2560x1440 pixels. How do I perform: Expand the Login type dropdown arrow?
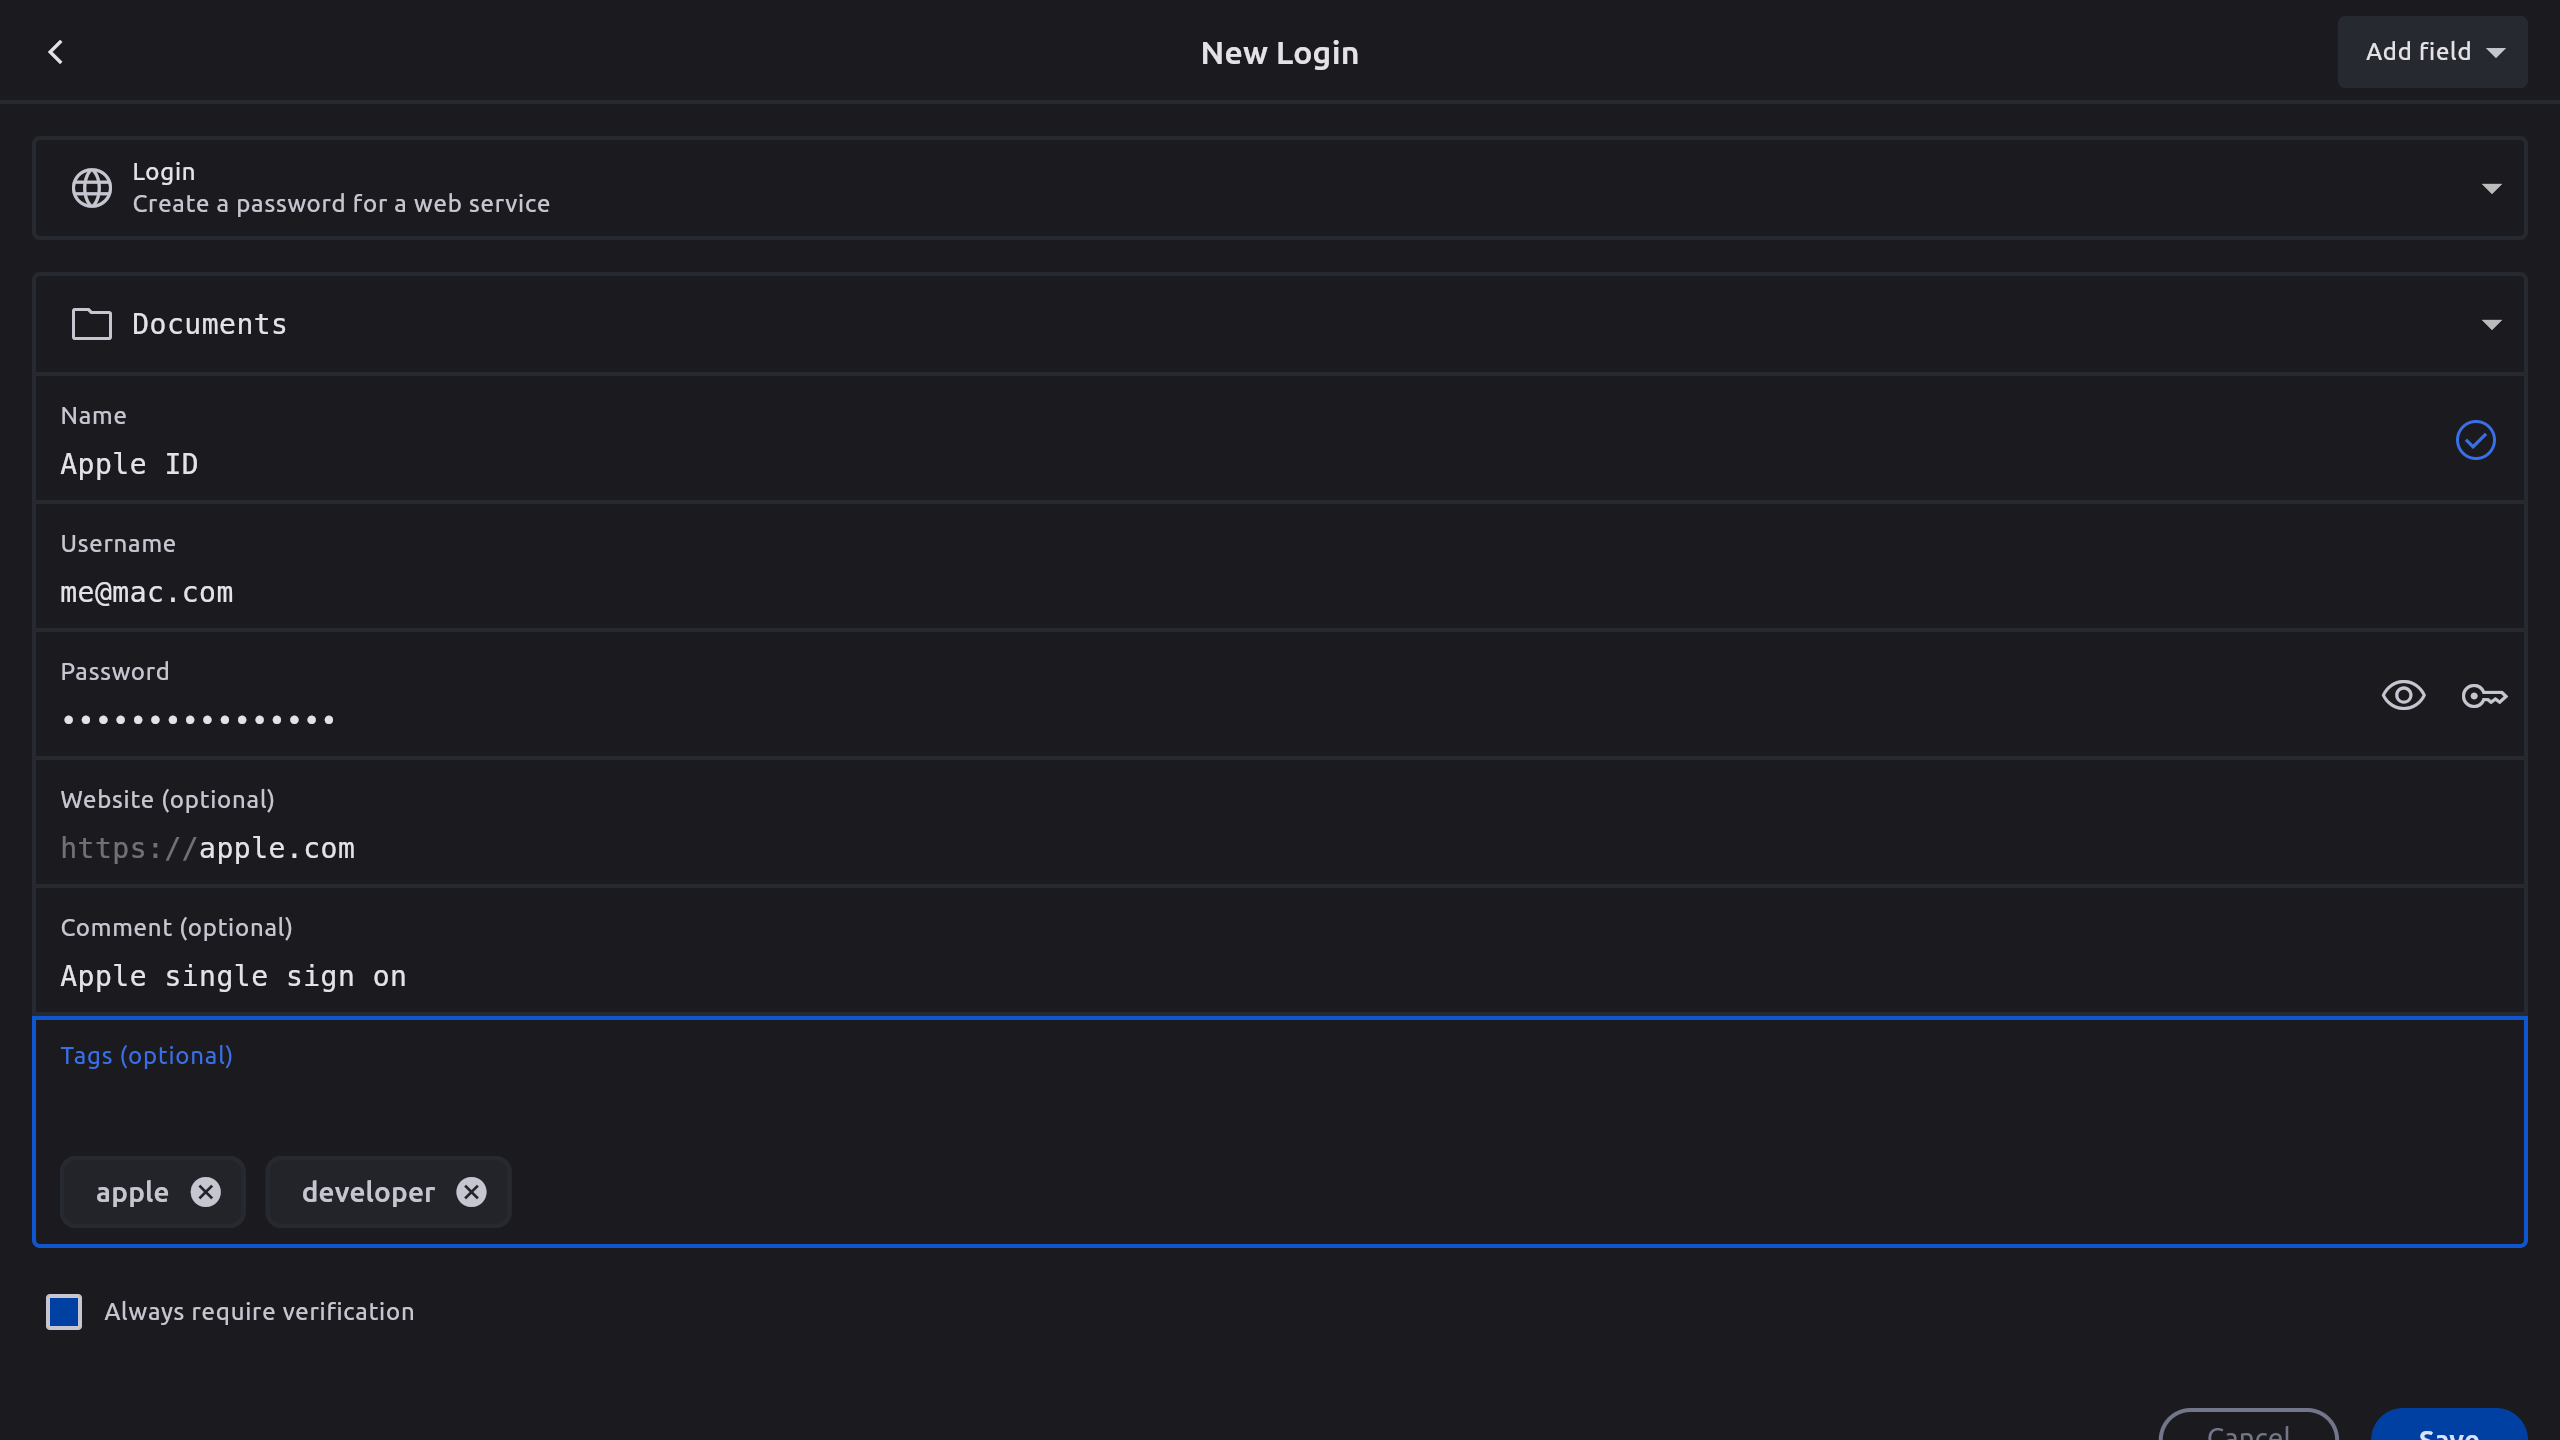click(x=2491, y=188)
